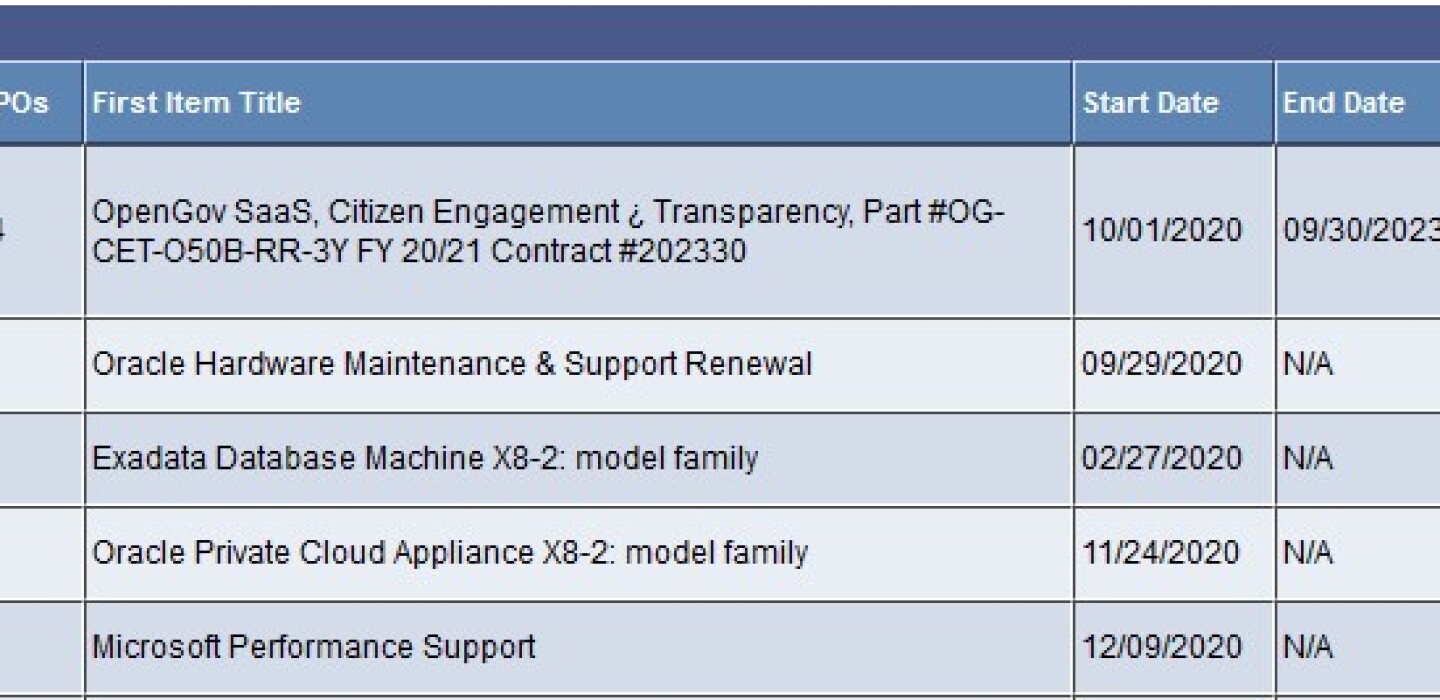The width and height of the screenshot is (1440, 700).
Task: Click the 09/29/2020 start date cell
Action: (1161, 364)
